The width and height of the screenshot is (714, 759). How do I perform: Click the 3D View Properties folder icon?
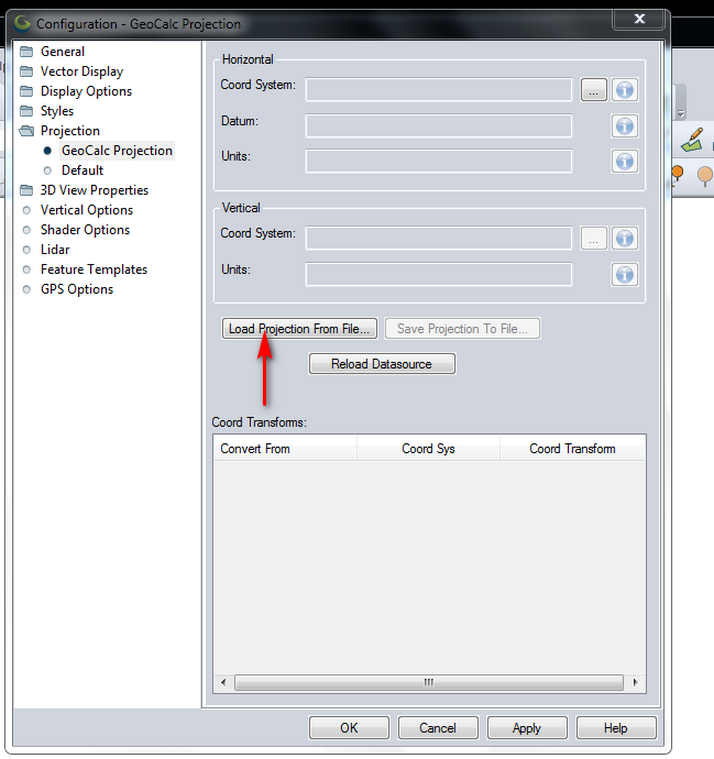pyautogui.click(x=27, y=190)
